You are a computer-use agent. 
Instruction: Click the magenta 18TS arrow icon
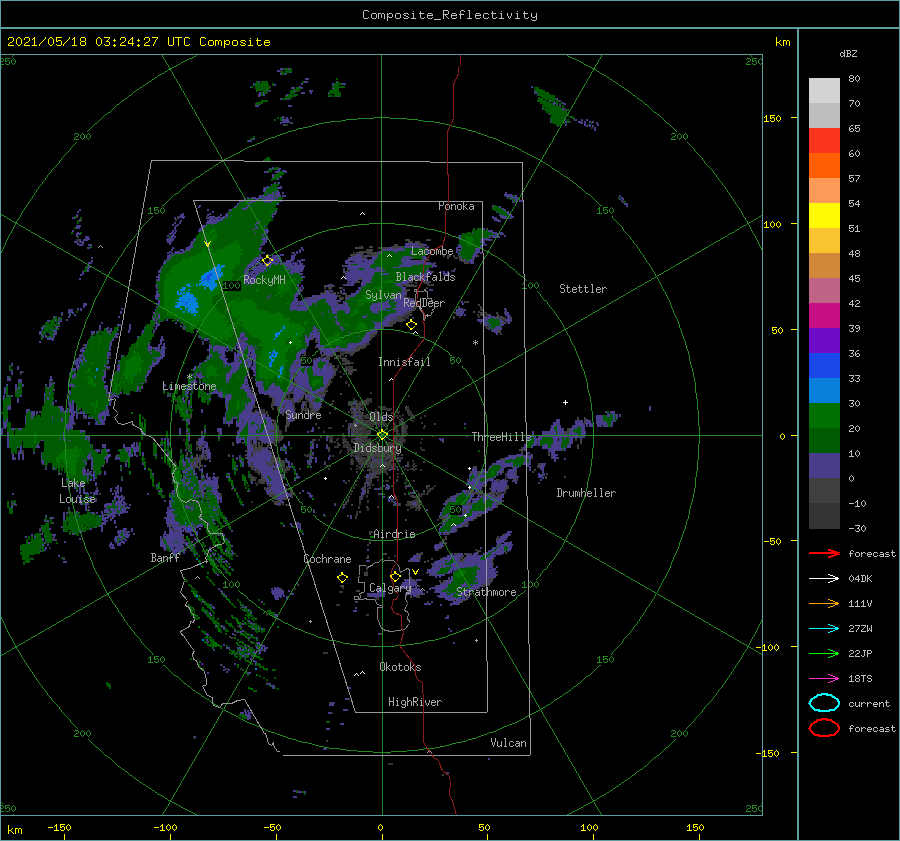click(824, 679)
